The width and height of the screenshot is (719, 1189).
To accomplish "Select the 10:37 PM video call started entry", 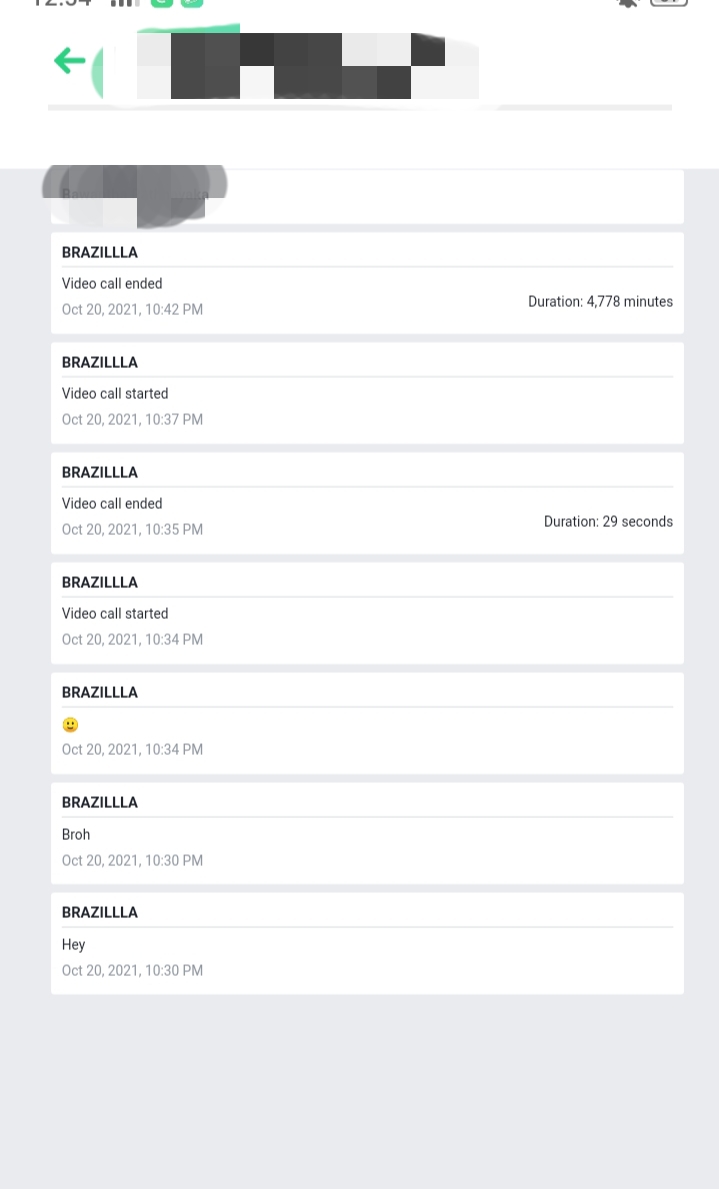I will [x=367, y=394].
